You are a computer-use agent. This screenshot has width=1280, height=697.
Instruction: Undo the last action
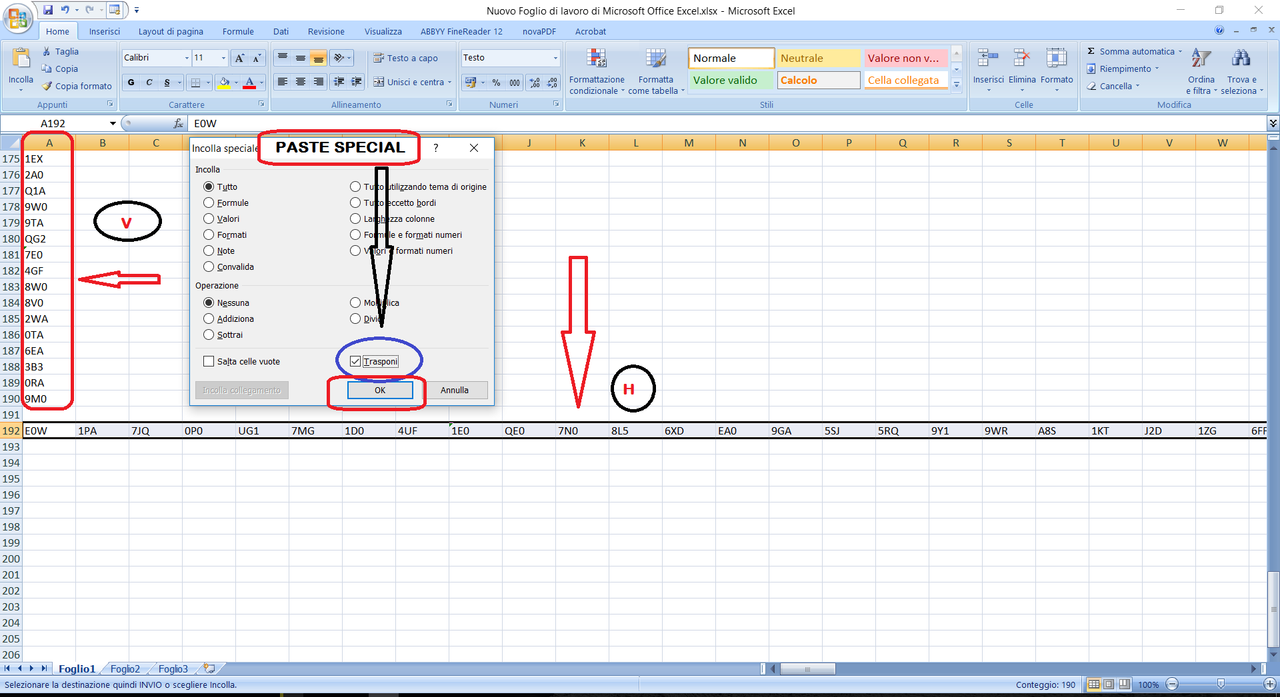pyautogui.click(x=65, y=9)
